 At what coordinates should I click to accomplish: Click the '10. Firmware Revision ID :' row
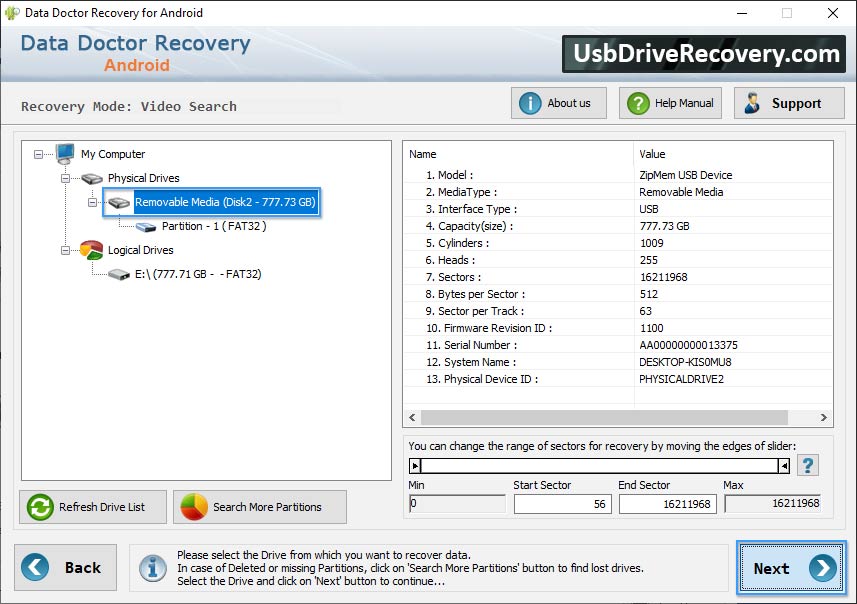point(618,328)
